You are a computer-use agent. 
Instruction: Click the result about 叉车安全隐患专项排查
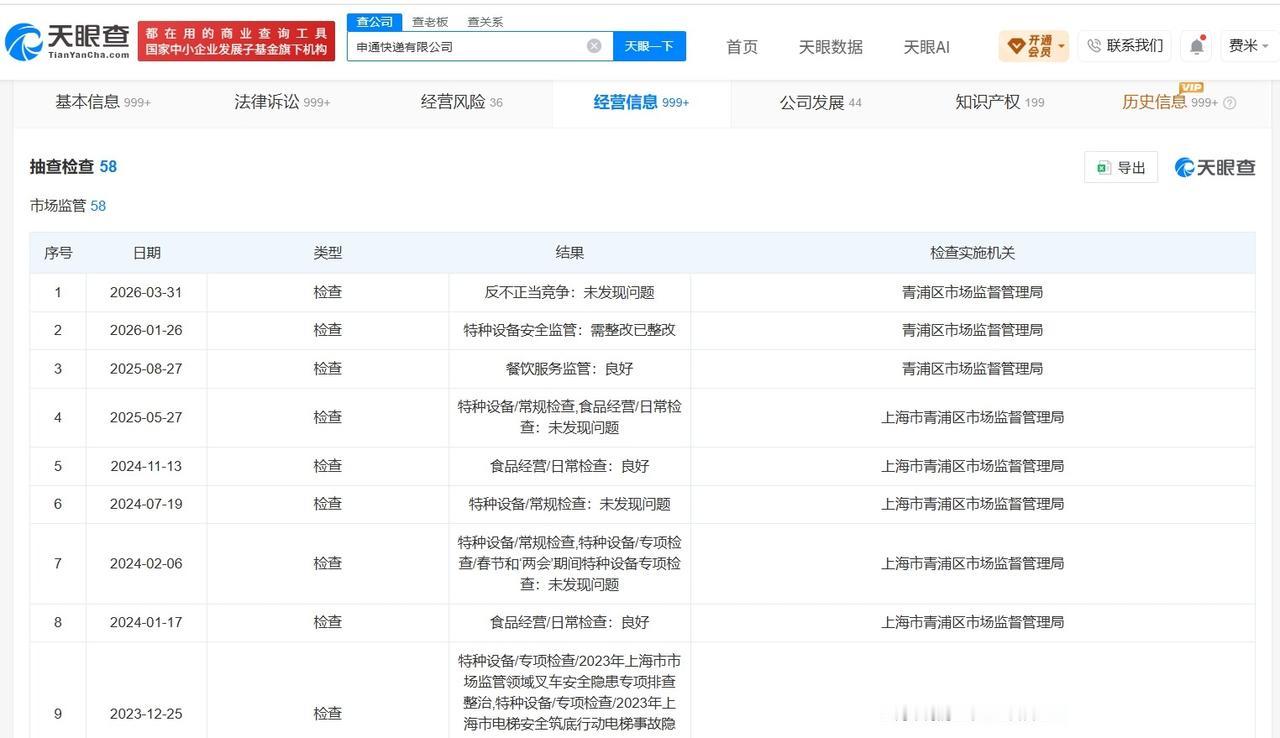point(569,691)
